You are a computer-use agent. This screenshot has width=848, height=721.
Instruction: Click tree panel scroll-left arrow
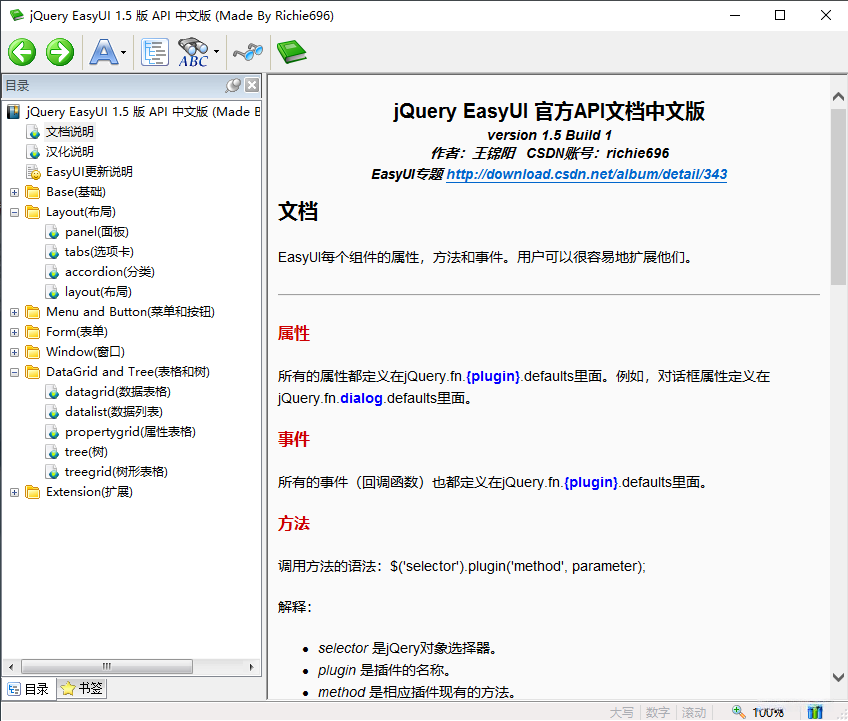tap(11, 667)
